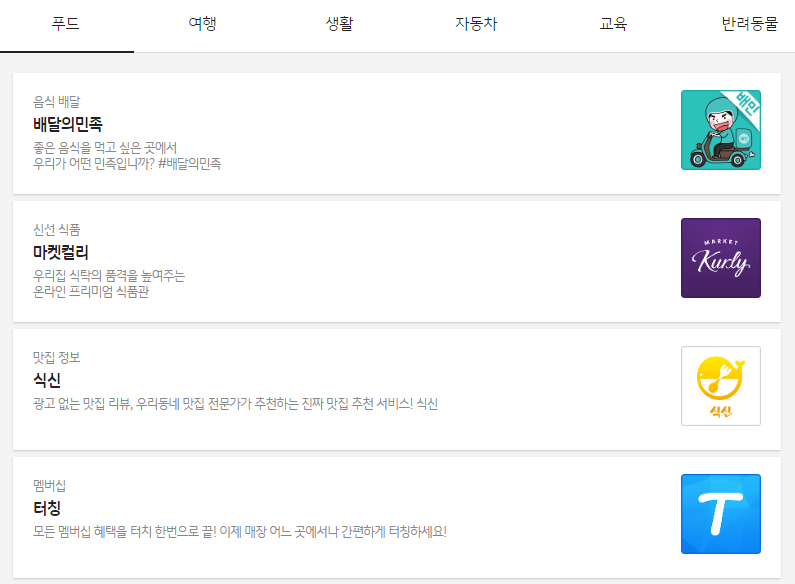The height and width of the screenshot is (584, 795).
Task: Open the 식신 yellow whale logo
Action: (x=720, y=386)
